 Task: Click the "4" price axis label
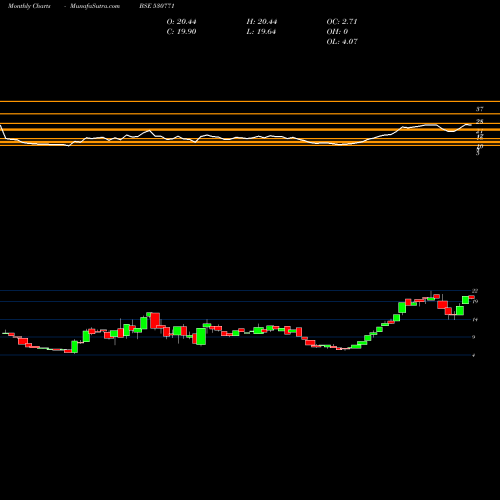tap(474, 355)
